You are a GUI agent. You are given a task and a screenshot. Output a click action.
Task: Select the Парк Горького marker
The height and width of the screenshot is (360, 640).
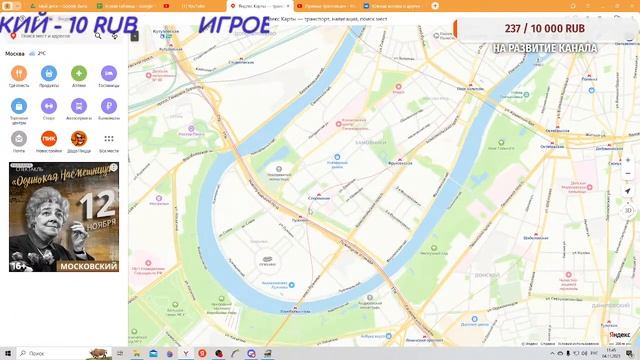click(x=501, y=142)
